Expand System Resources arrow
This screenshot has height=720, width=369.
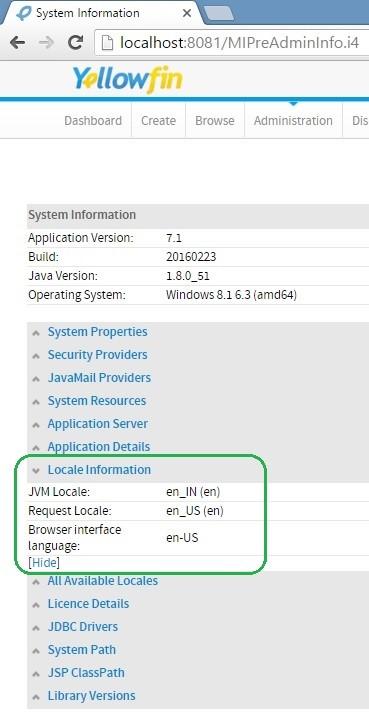click(x=36, y=402)
